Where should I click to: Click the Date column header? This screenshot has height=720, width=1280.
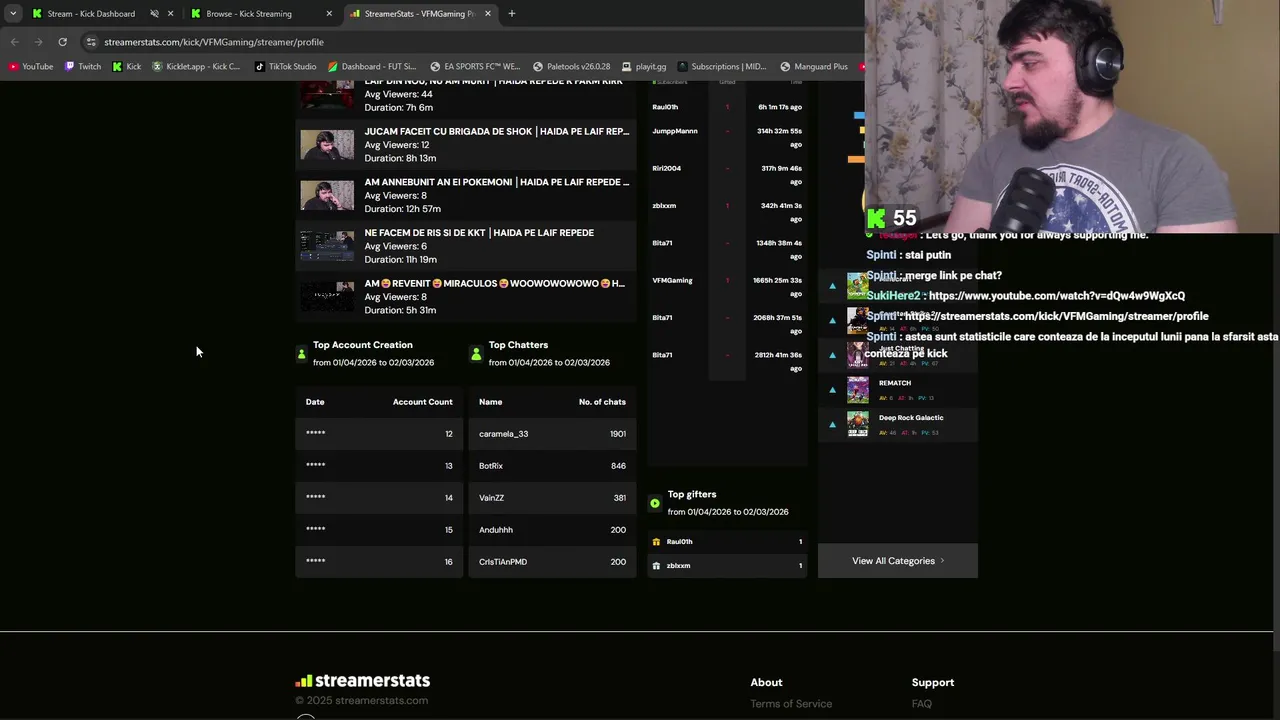[315, 402]
